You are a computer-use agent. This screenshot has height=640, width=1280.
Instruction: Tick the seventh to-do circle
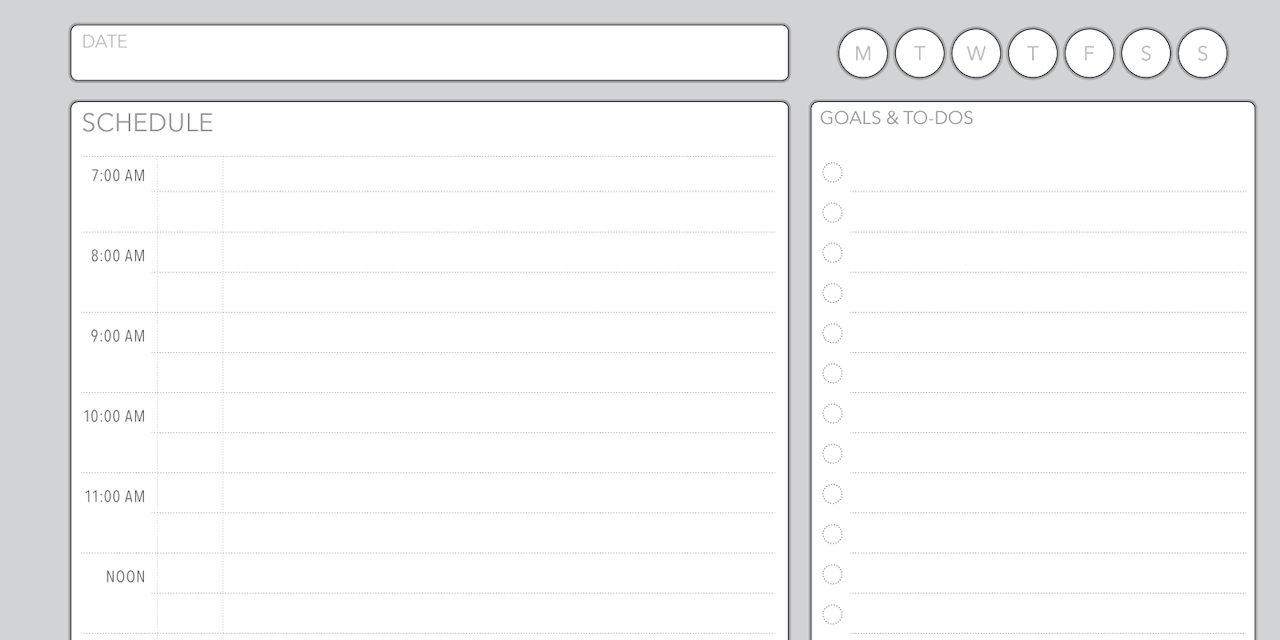832,413
